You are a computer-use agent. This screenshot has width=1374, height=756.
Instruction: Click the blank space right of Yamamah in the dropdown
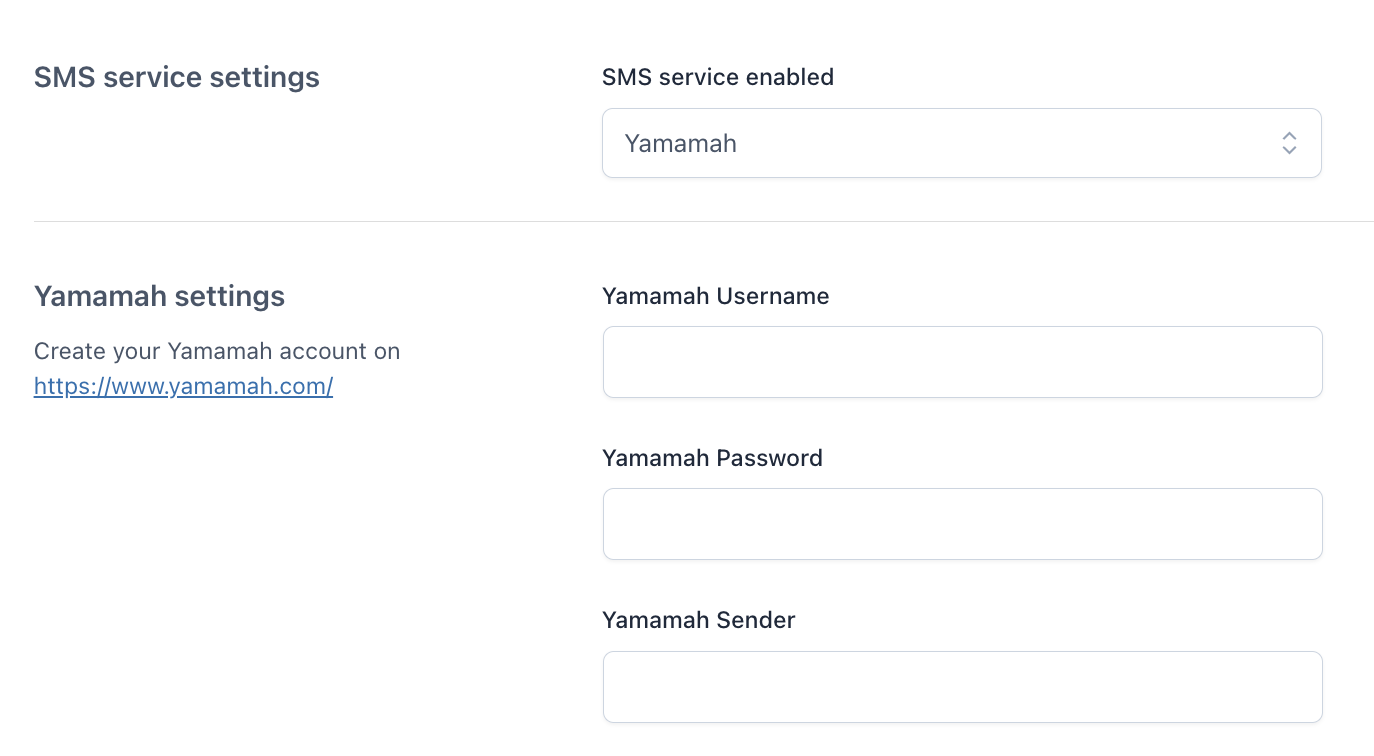[1000, 143]
